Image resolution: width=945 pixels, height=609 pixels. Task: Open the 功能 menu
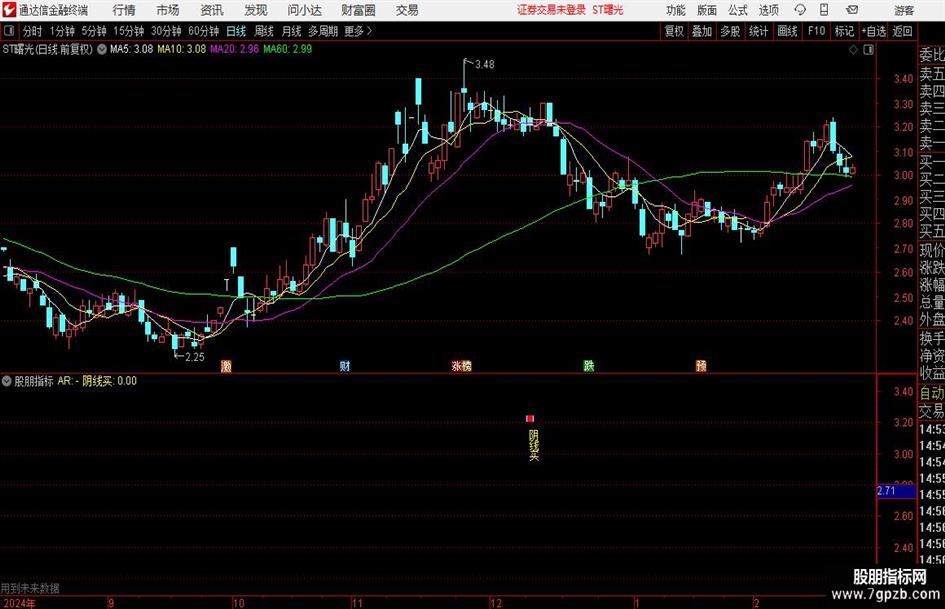coord(676,10)
